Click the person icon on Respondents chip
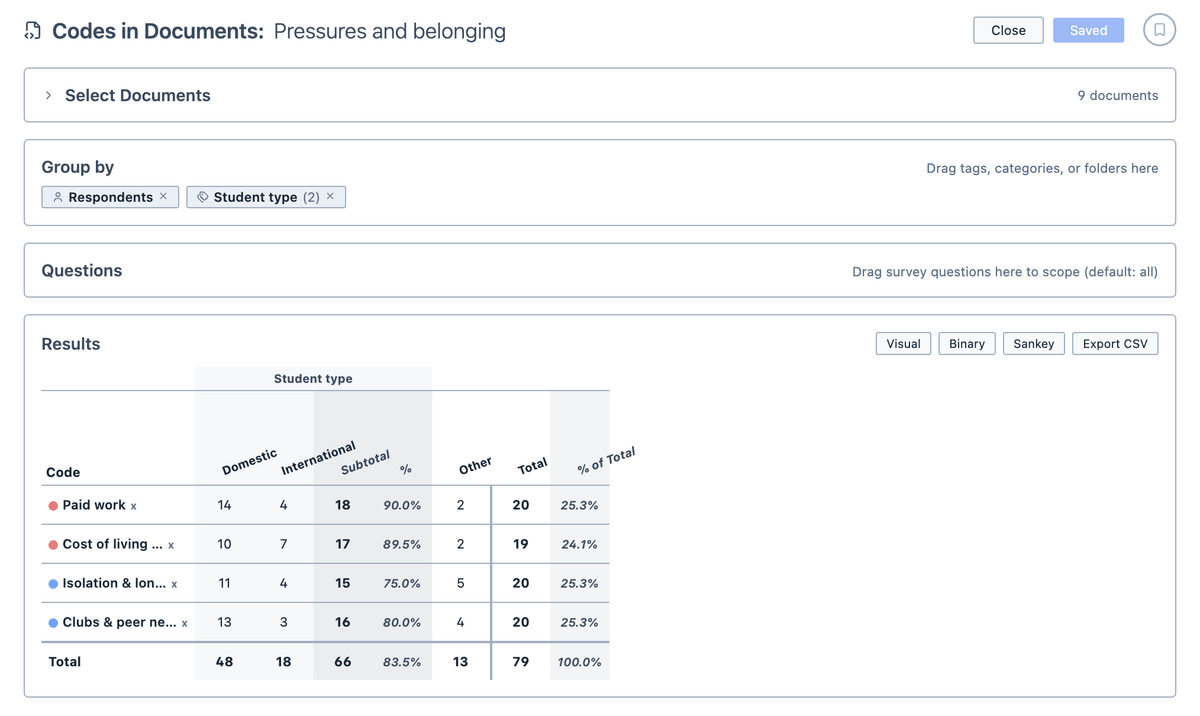The height and width of the screenshot is (716, 1200). click(x=58, y=197)
